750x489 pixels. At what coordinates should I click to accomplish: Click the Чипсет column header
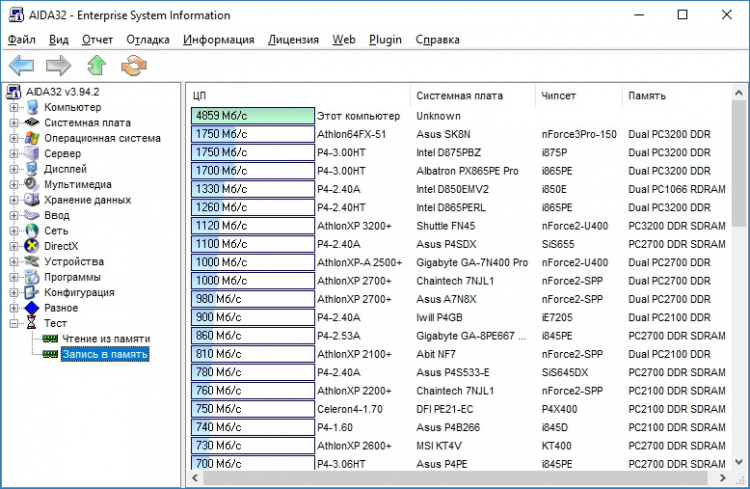coord(558,95)
